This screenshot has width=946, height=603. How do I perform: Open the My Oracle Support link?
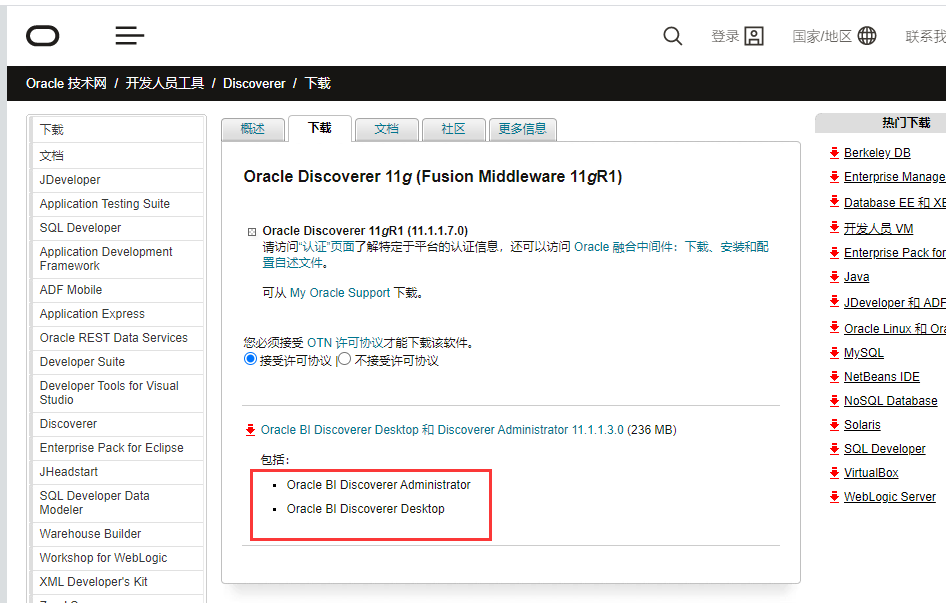click(340, 293)
